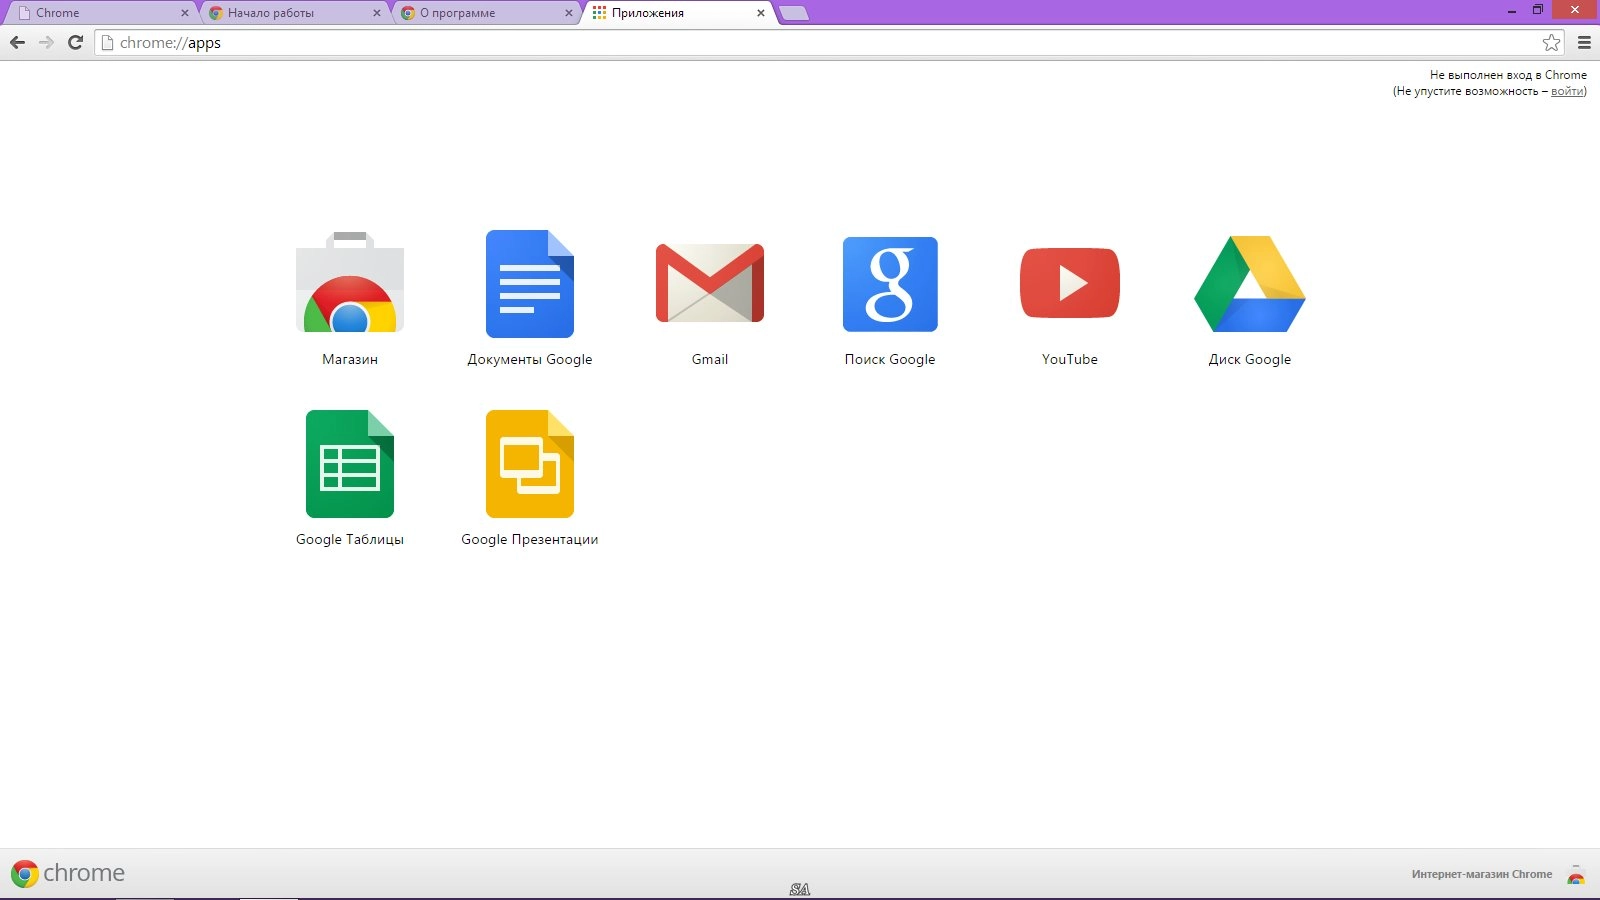Image resolution: width=1600 pixels, height=900 pixels.
Task: Click the Поиск Google label
Action: (890, 359)
